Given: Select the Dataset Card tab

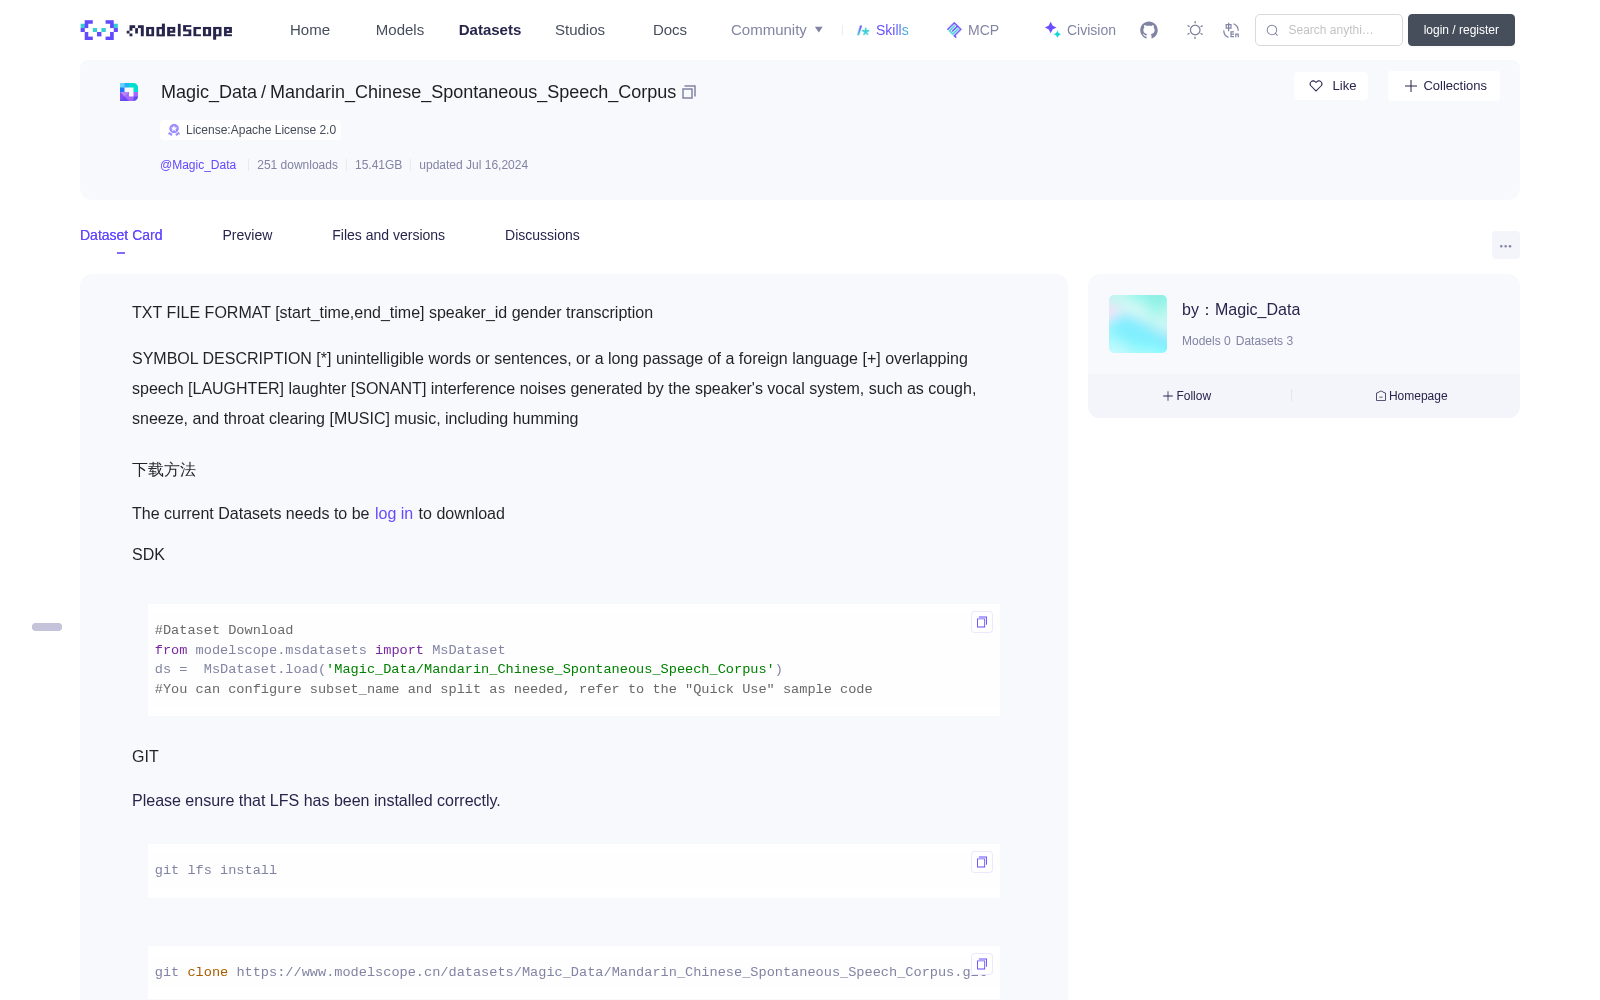Looking at the screenshot, I should coord(121,235).
